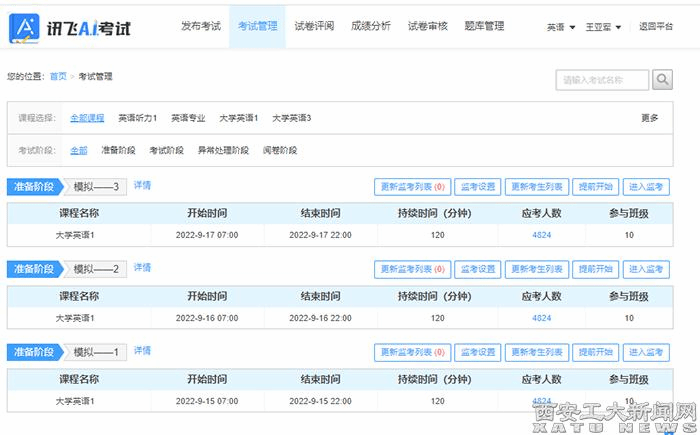Click the iFlytek AI exam logo
Image resolution: width=700 pixels, height=435 pixels.
[x=75, y=26]
